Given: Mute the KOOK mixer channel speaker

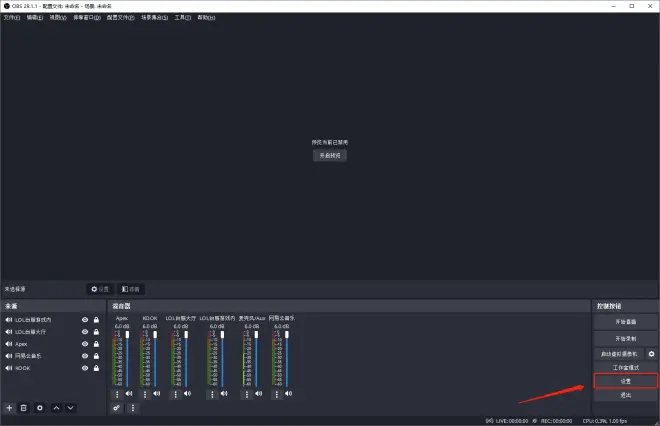Looking at the screenshot, I should 158,394.
